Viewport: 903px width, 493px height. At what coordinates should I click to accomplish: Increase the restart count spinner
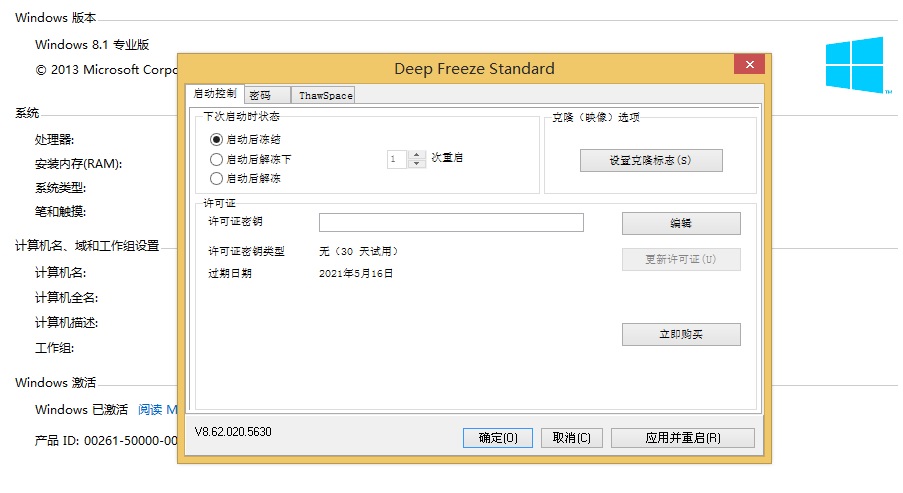point(416,154)
